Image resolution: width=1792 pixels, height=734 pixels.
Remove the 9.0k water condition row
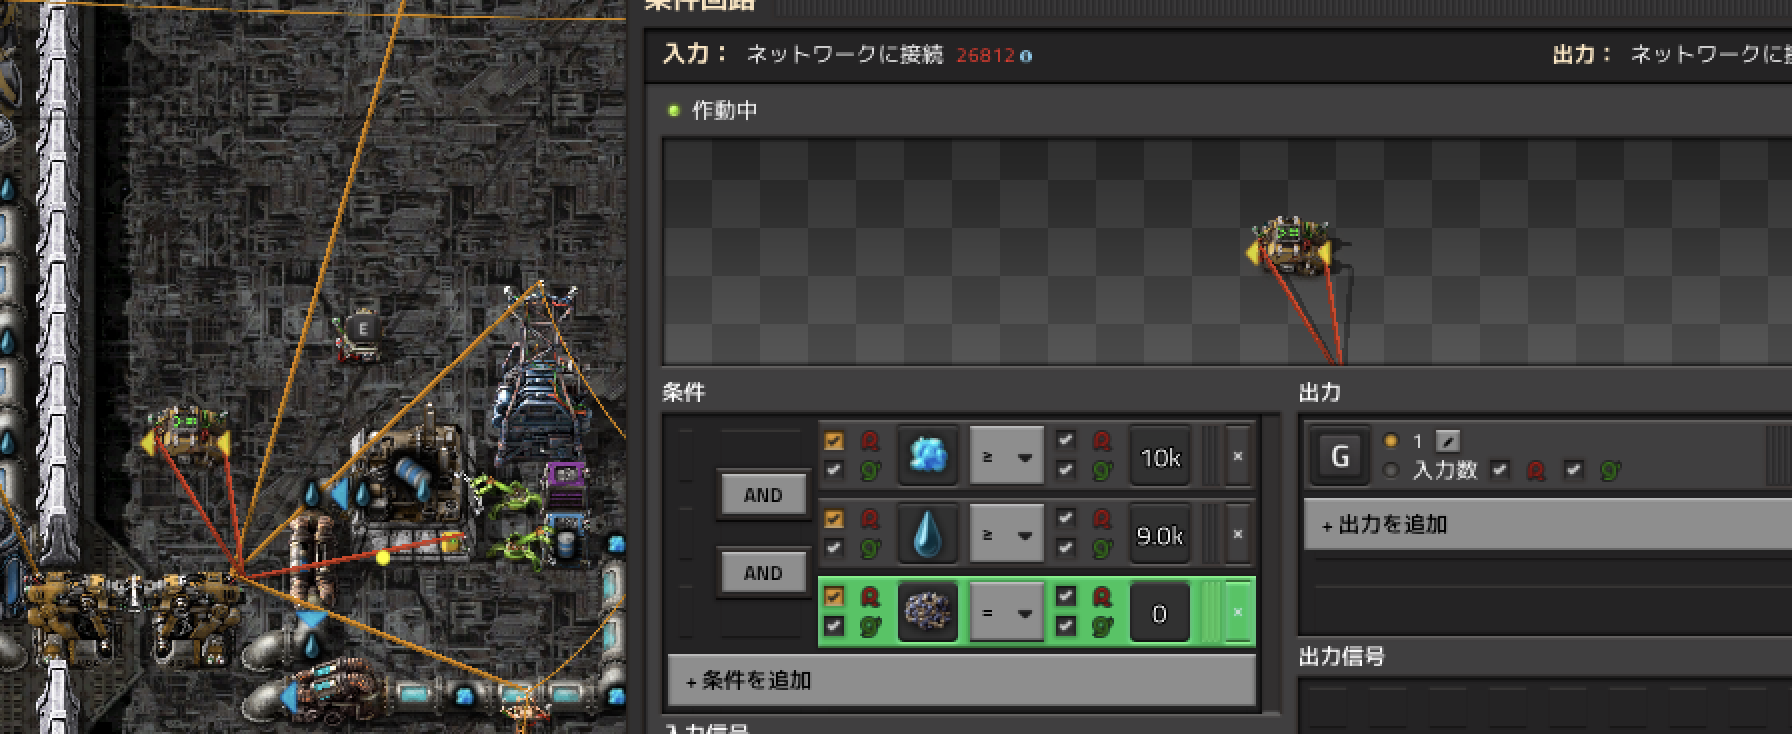pos(1237,534)
